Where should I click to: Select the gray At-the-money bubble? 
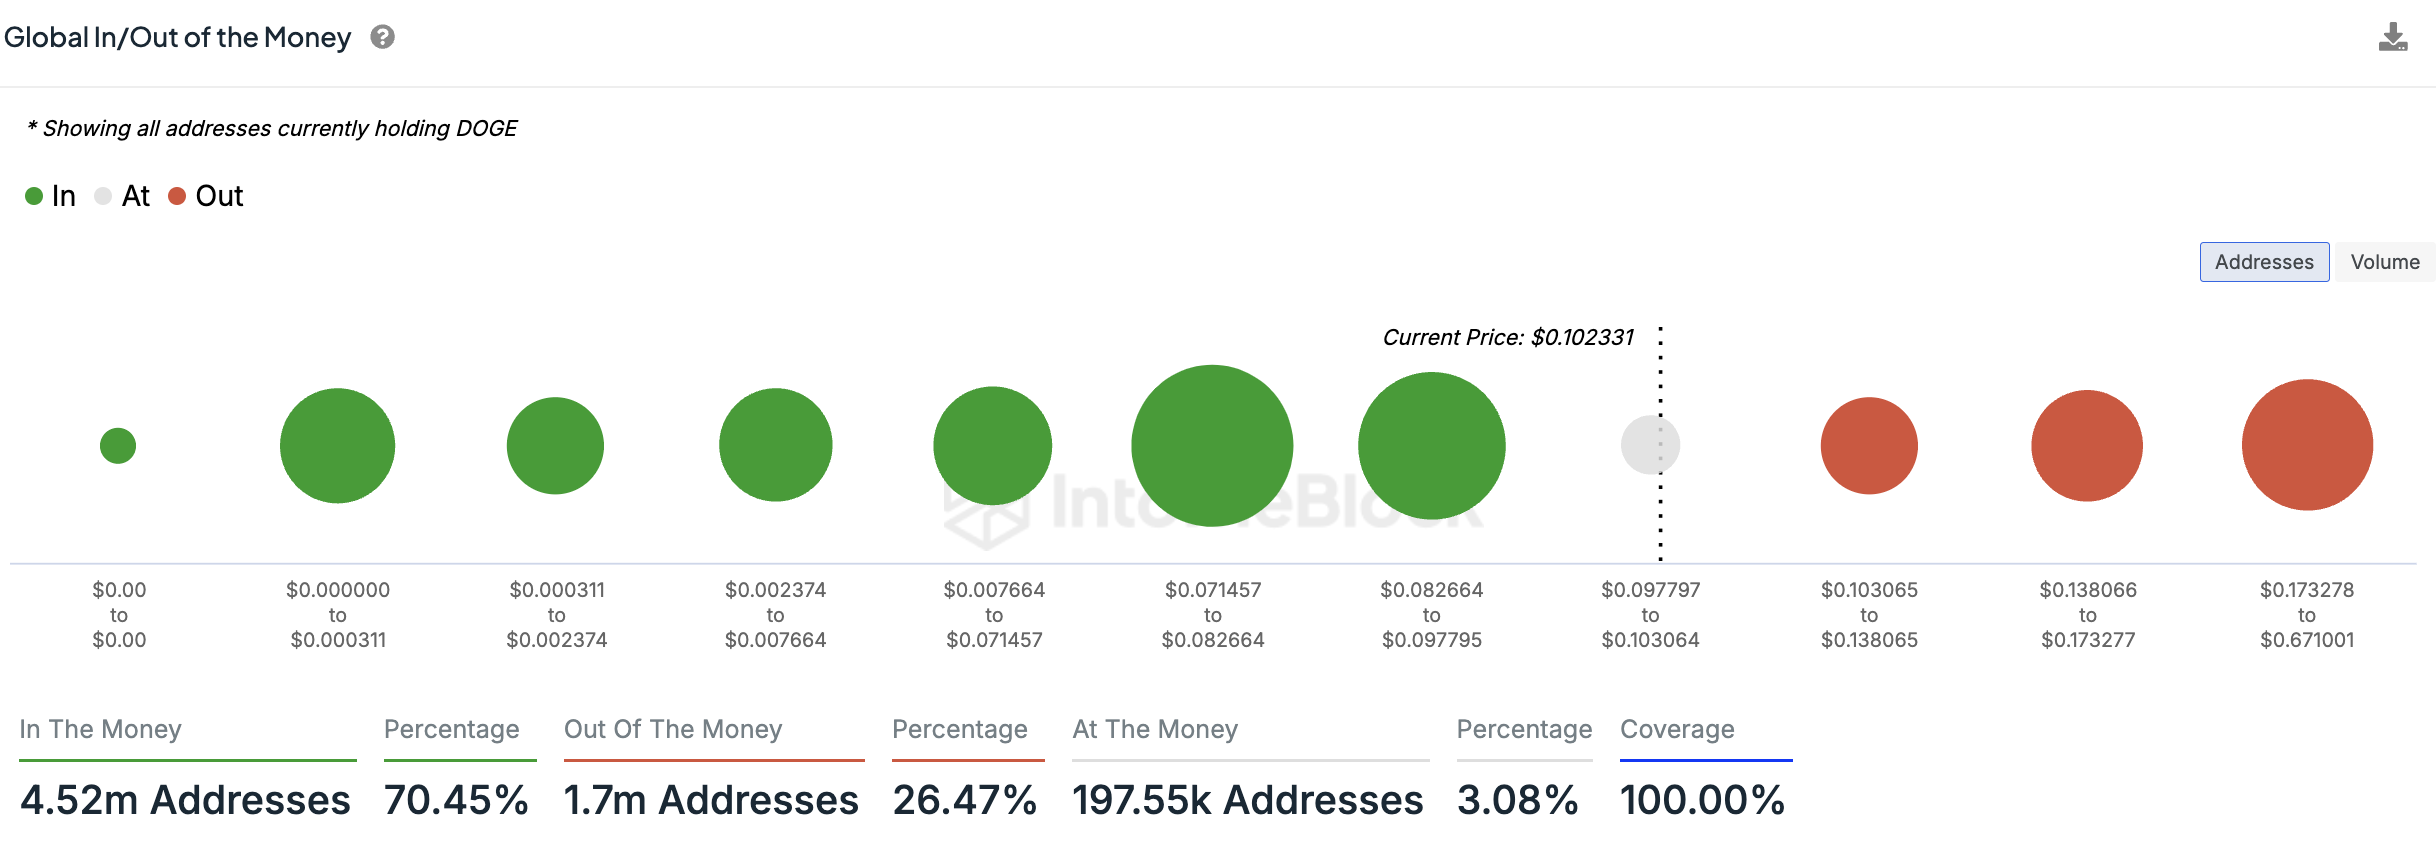tap(1650, 445)
